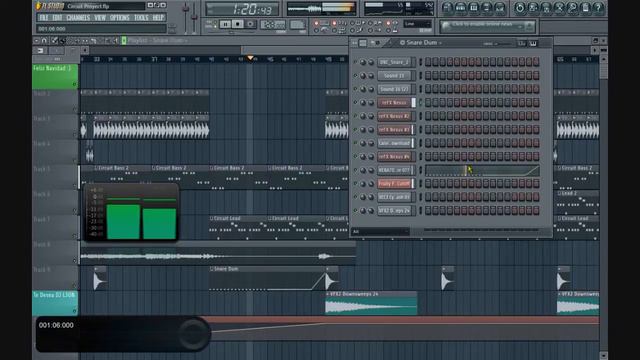This screenshot has width=640, height=360.
Task: Select the reFX Nexus #3 channel button
Action: 393,129
